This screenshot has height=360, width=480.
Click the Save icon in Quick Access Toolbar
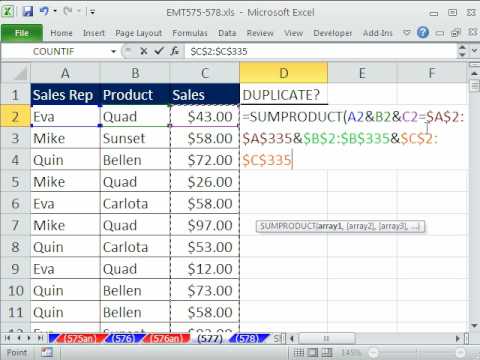click(28, 12)
